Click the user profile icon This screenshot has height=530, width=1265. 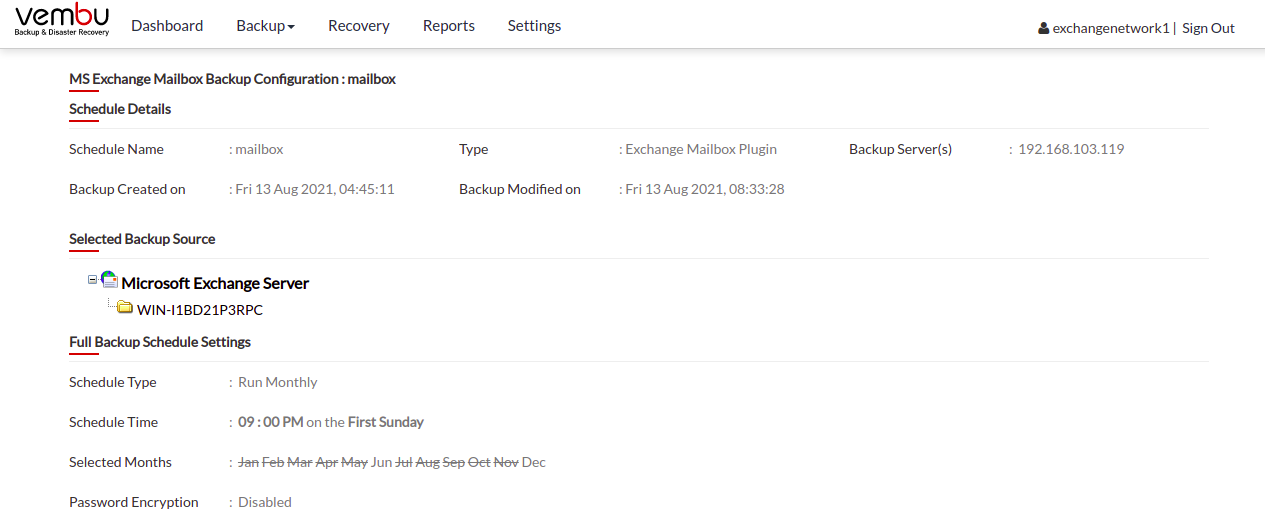[1044, 28]
